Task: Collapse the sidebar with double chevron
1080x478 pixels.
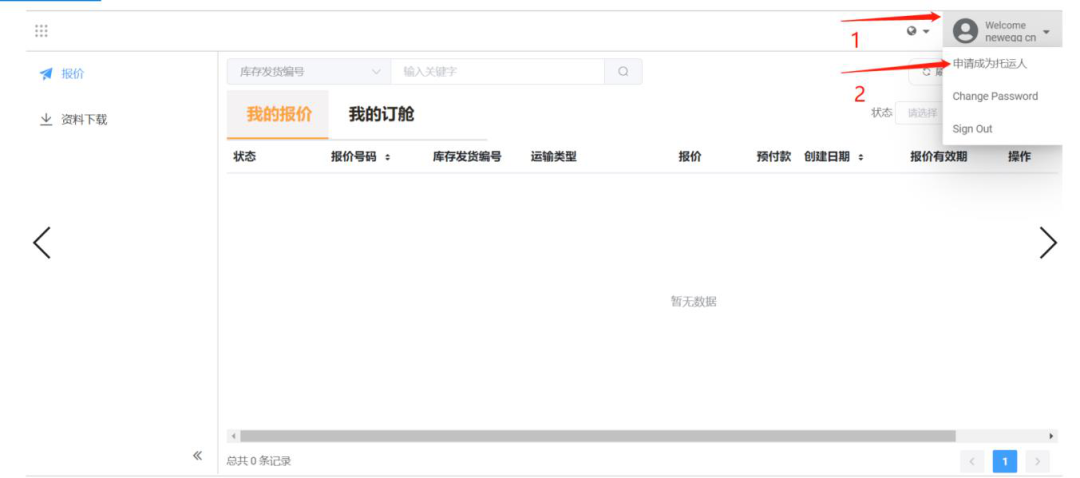Action: pos(197,455)
